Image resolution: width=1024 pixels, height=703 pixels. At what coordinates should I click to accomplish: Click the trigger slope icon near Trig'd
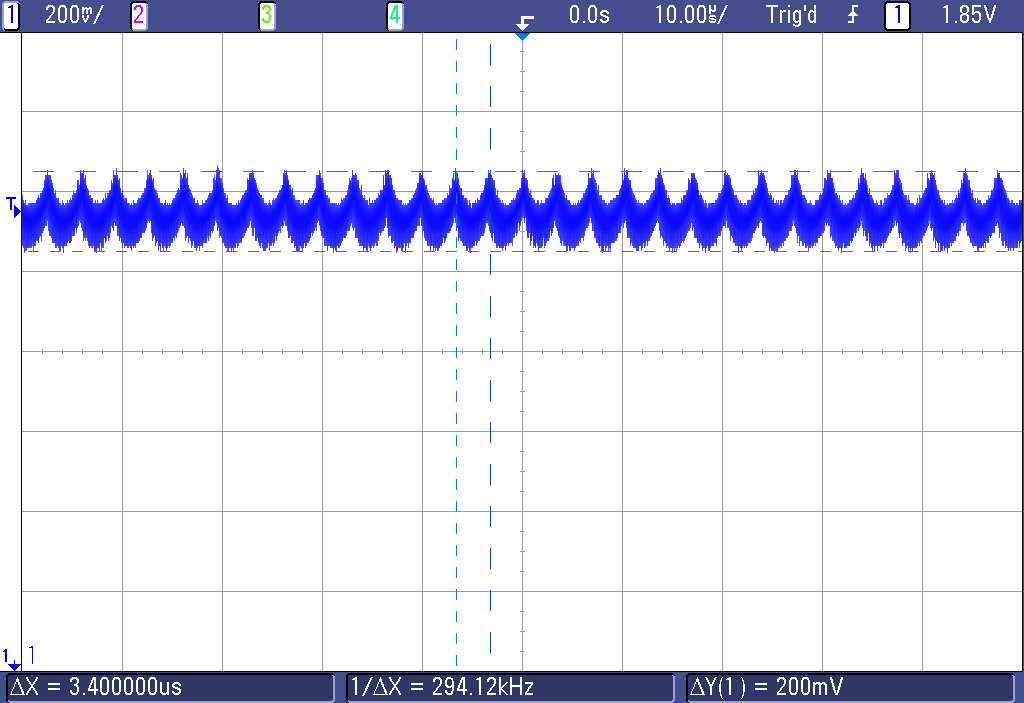(x=851, y=15)
